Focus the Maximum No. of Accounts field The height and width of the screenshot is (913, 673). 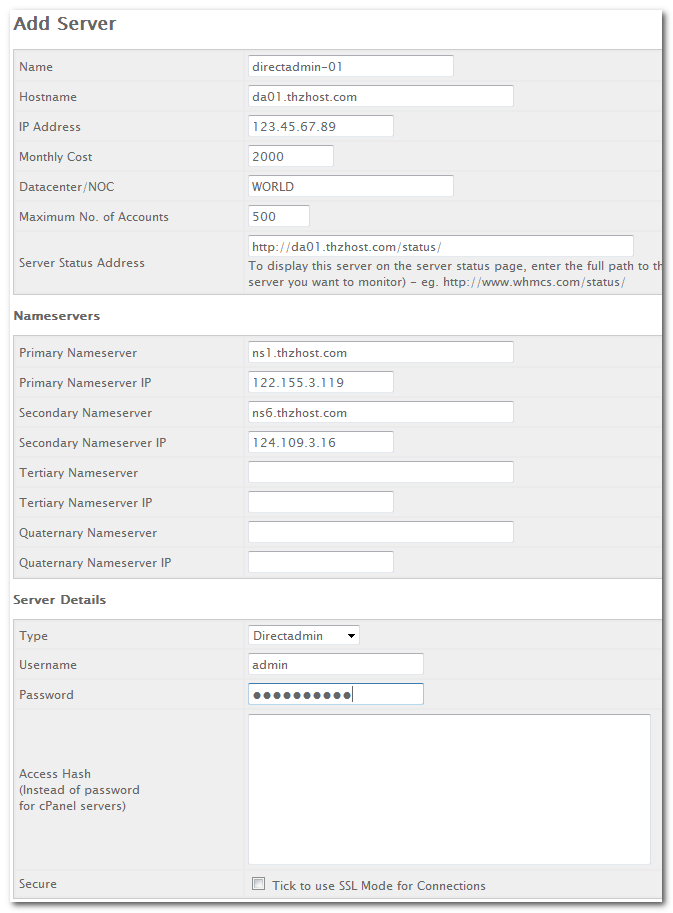278,216
